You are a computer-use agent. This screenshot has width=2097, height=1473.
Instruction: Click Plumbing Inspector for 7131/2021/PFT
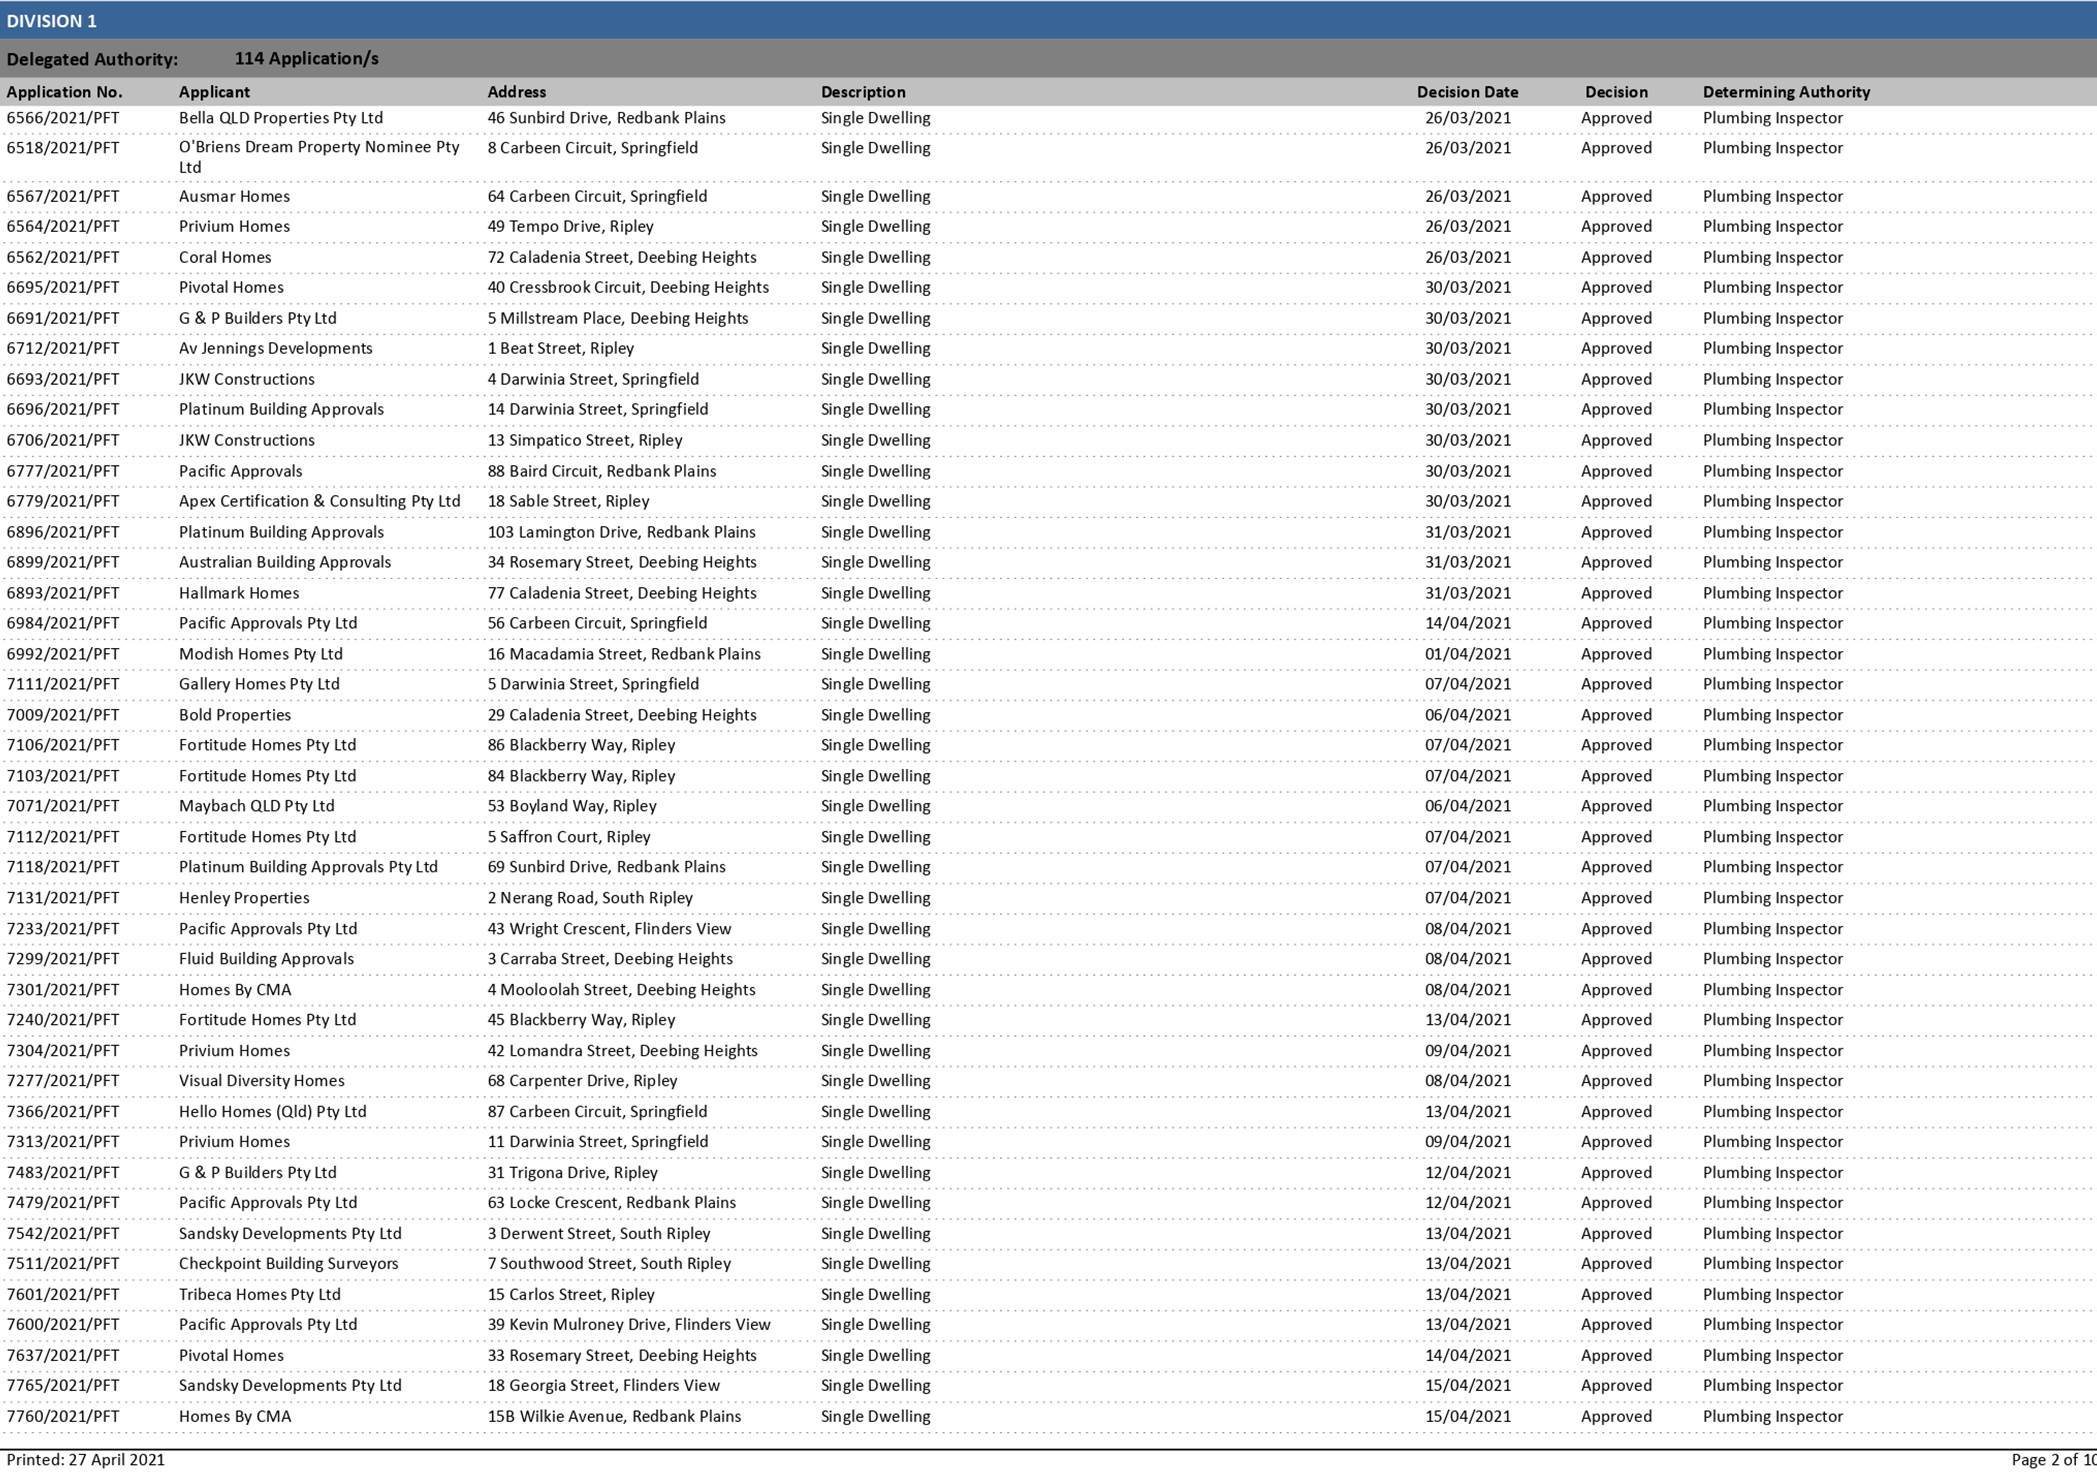1773,898
